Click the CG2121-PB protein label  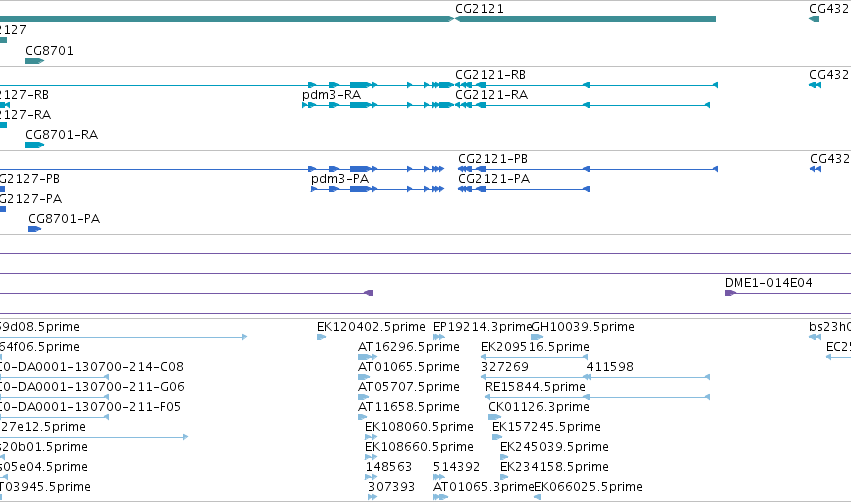(x=493, y=158)
